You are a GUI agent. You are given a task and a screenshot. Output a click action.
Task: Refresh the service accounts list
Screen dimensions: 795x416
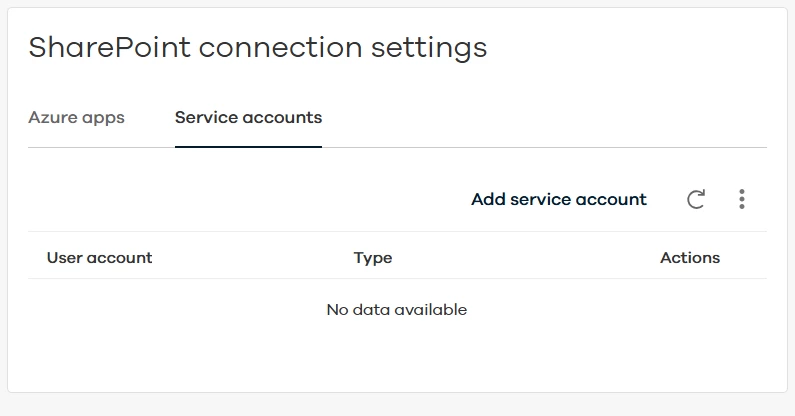coord(696,200)
